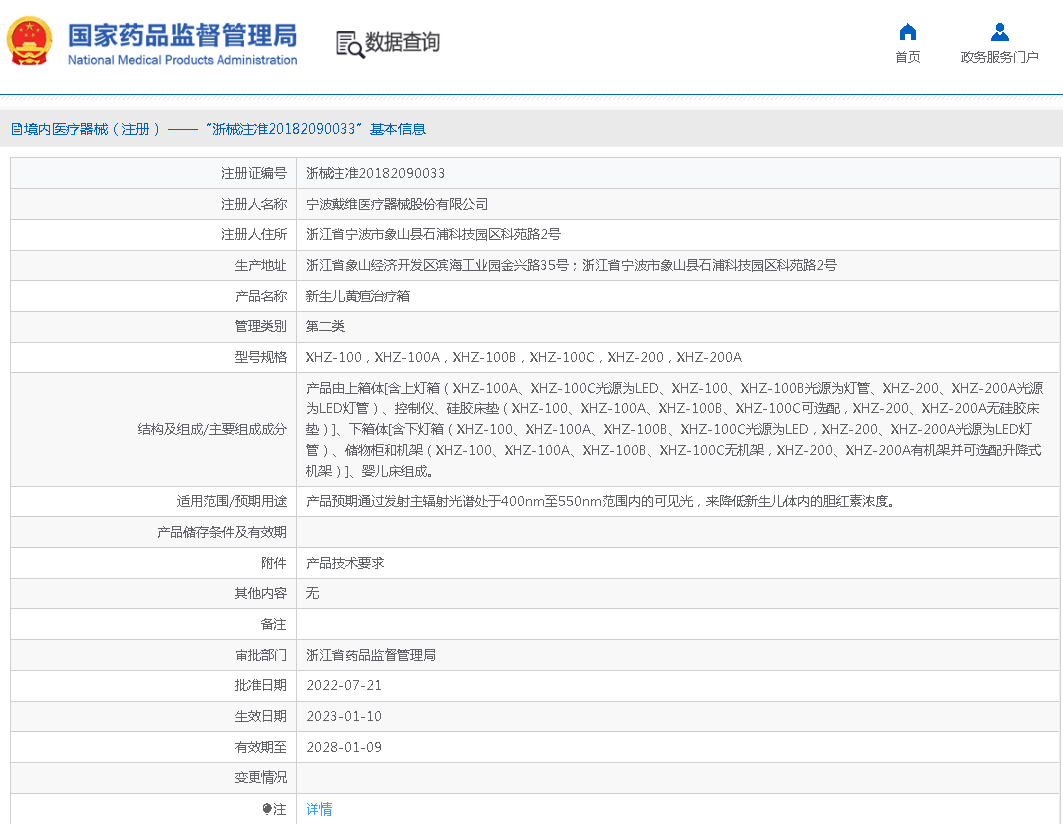Click the product name 新生儿黄疸治疗箱

pos(357,296)
